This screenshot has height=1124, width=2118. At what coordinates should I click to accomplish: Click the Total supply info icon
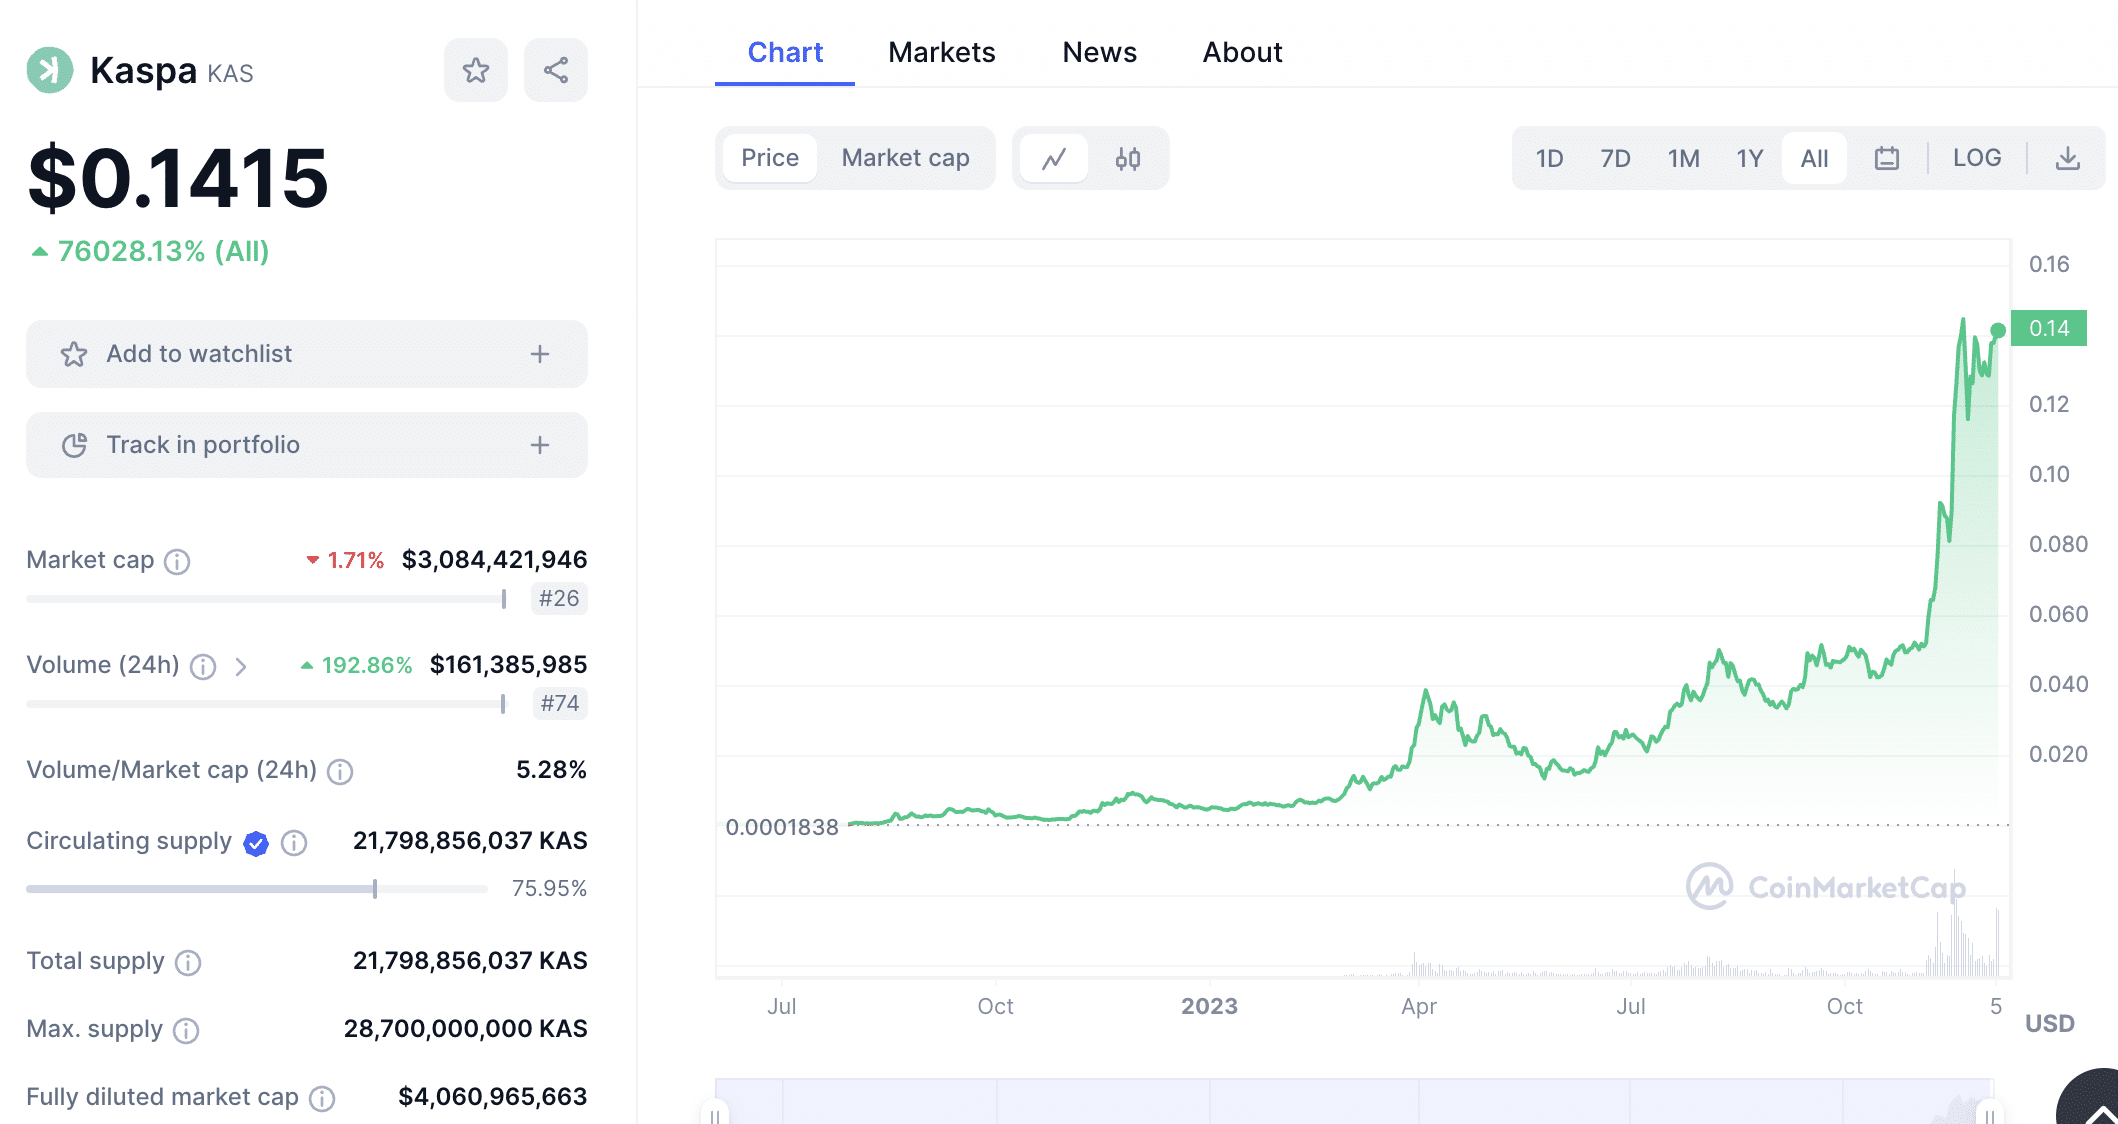tap(188, 962)
